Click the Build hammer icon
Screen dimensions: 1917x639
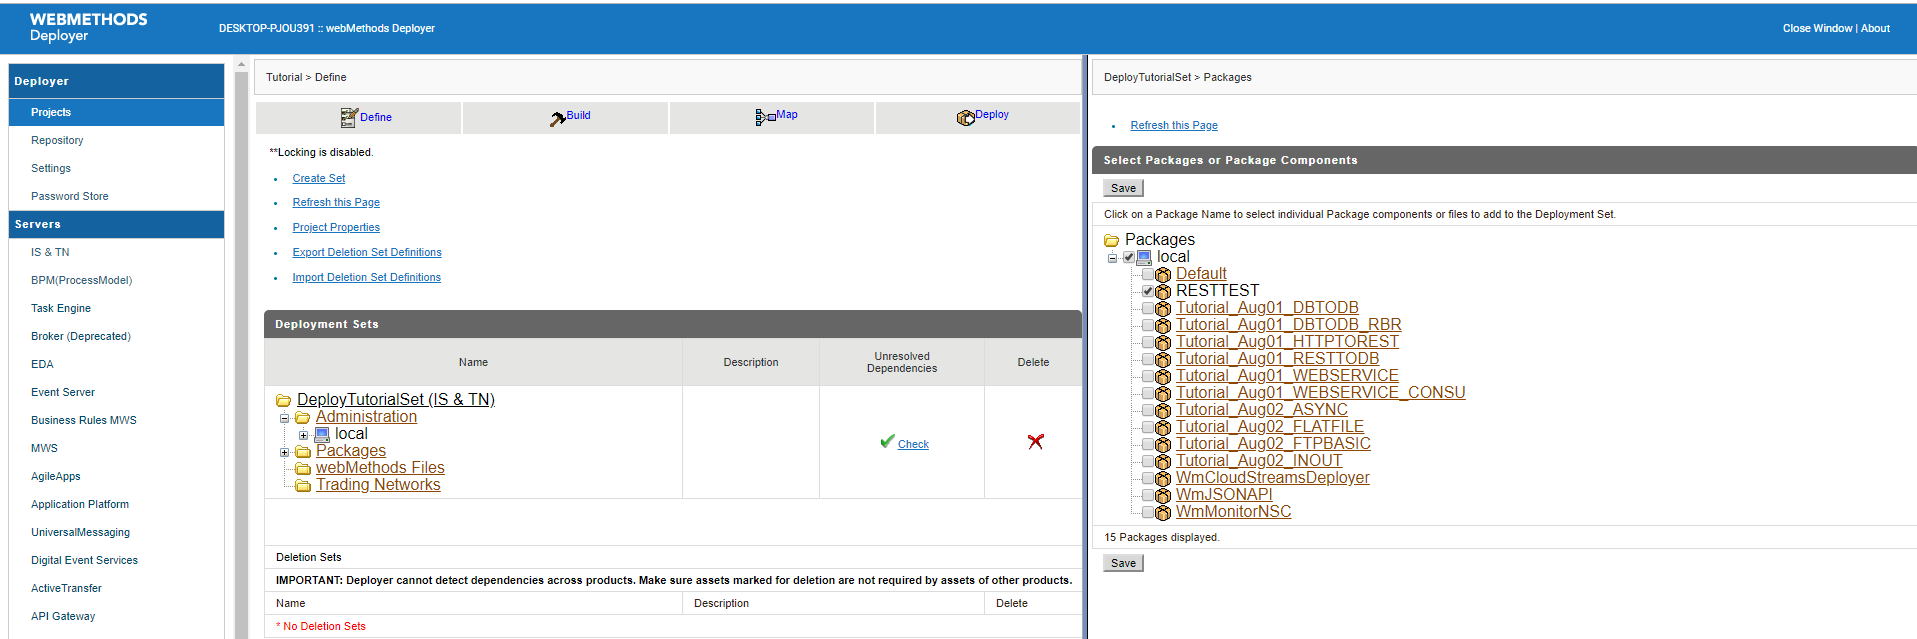click(557, 119)
